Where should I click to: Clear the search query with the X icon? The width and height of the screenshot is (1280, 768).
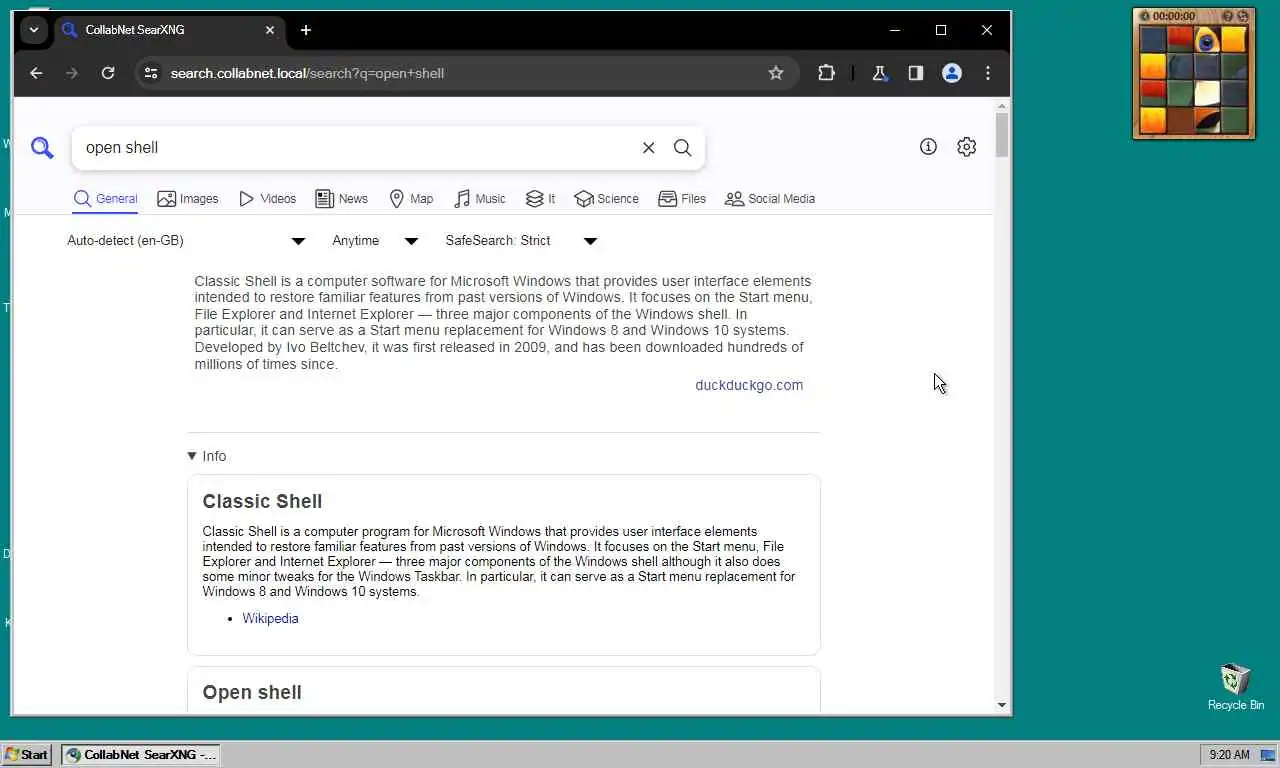click(x=648, y=148)
